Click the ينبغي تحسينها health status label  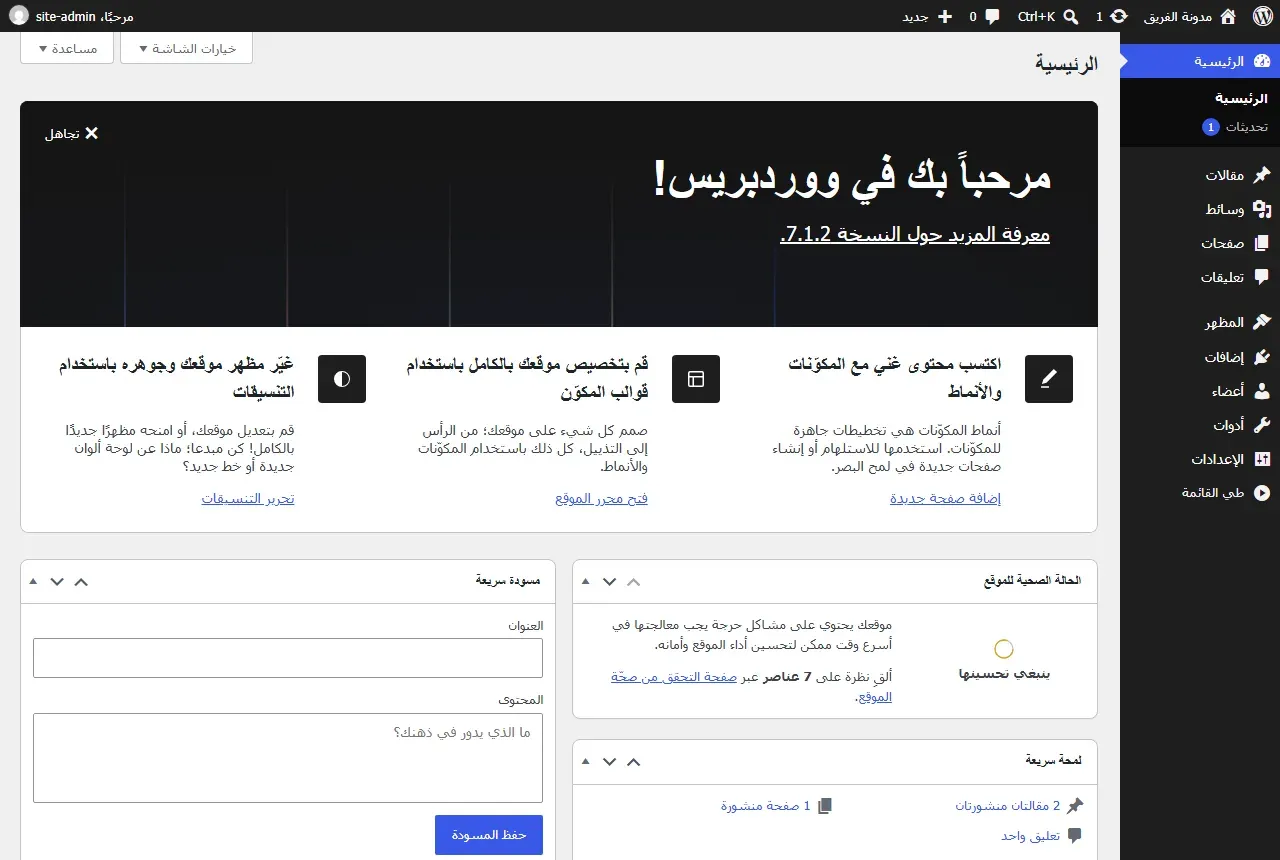[1004, 674]
